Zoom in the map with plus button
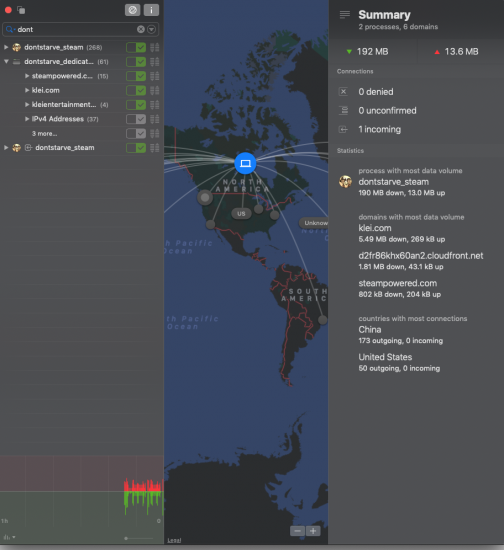The height and width of the screenshot is (550, 504). click(x=313, y=531)
